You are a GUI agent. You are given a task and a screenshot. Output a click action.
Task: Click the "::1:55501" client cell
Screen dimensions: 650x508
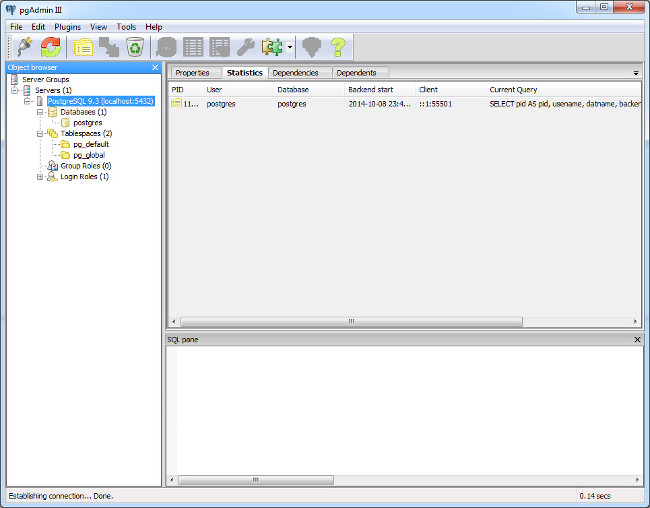point(435,104)
